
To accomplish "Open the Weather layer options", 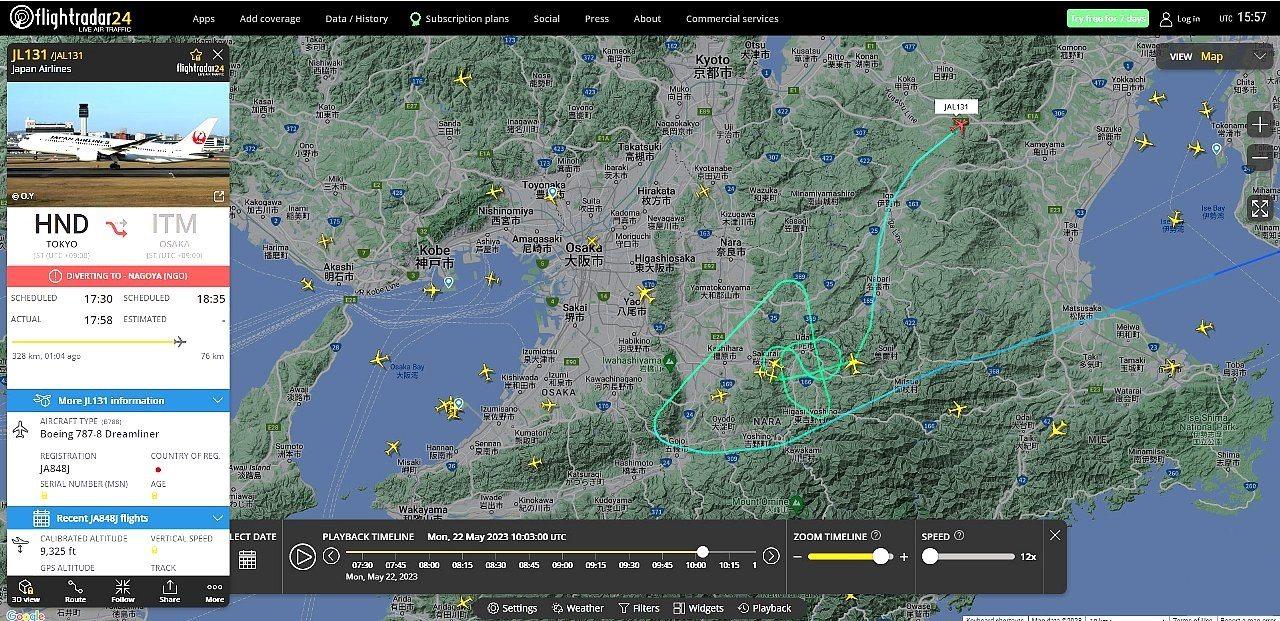I will (577, 608).
